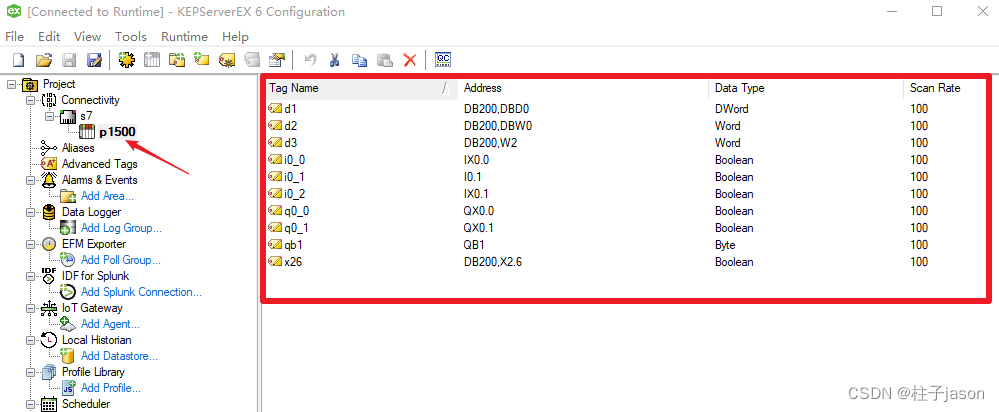999x412 pixels.
Task: Open the Runtime menu
Action: pyautogui.click(x=184, y=37)
